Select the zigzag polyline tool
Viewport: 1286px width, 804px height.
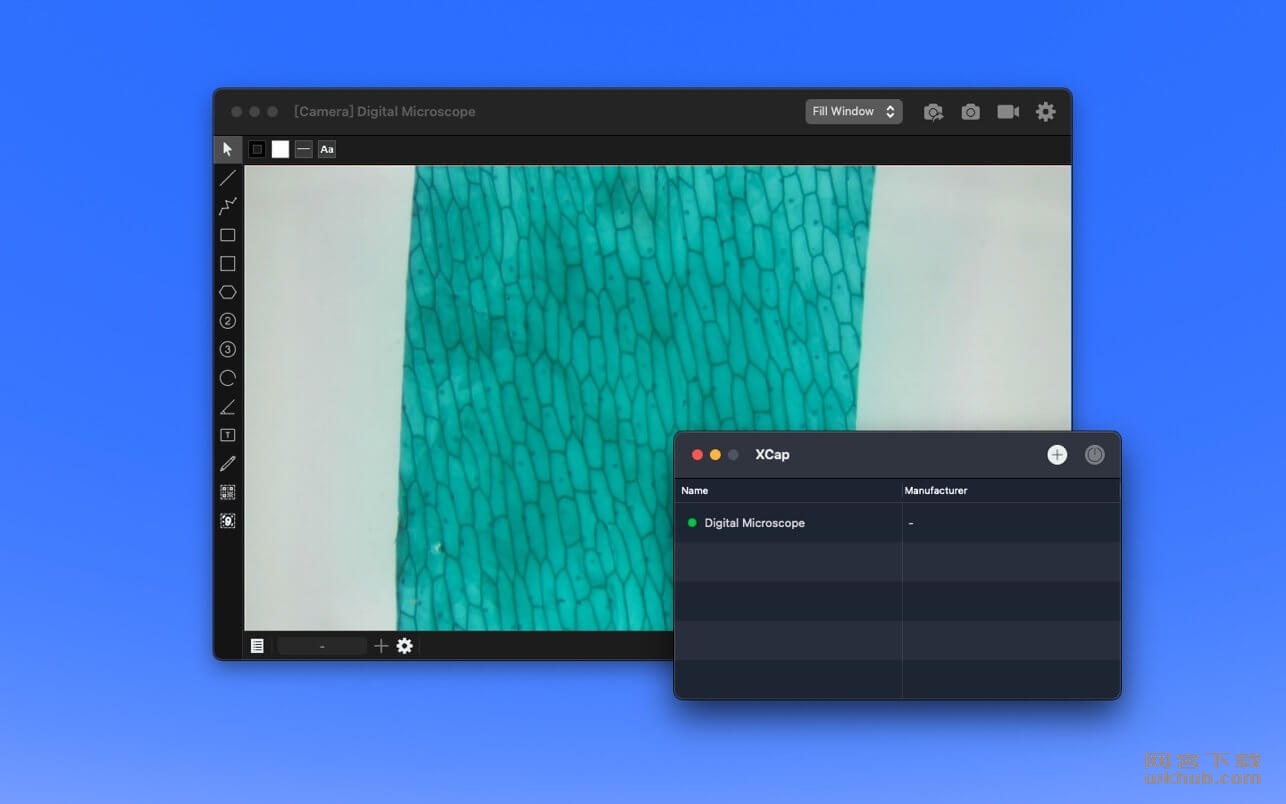click(228, 206)
